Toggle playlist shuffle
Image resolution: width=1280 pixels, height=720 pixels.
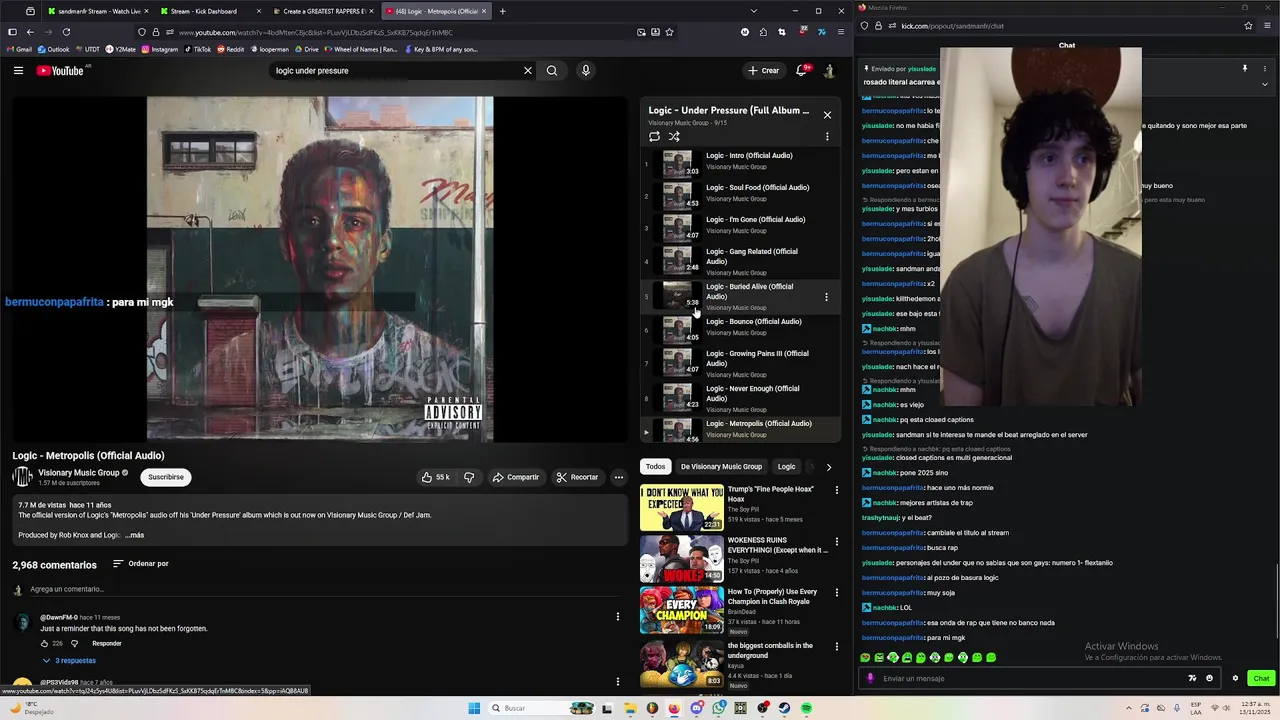tap(674, 137)
